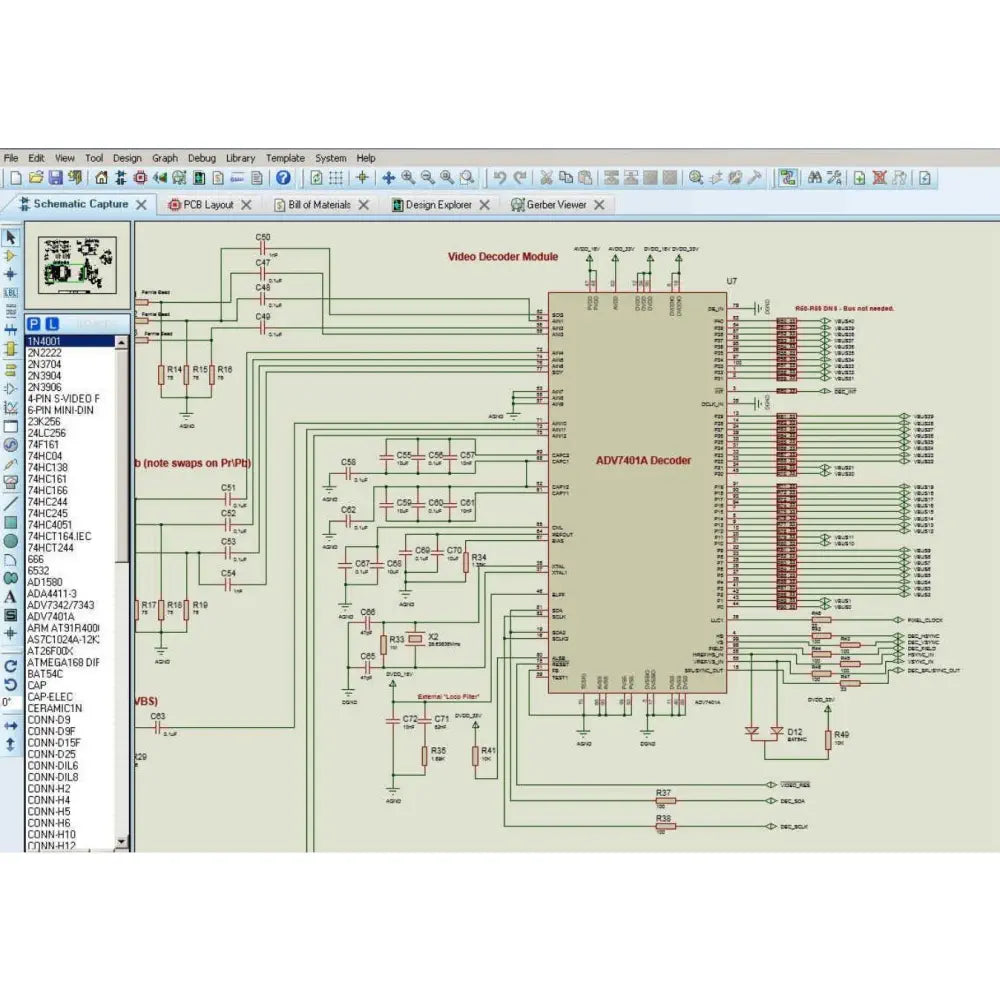1000x1000 pixels.
Task: Open the Debug menu
Action: [x=201, y=158]
